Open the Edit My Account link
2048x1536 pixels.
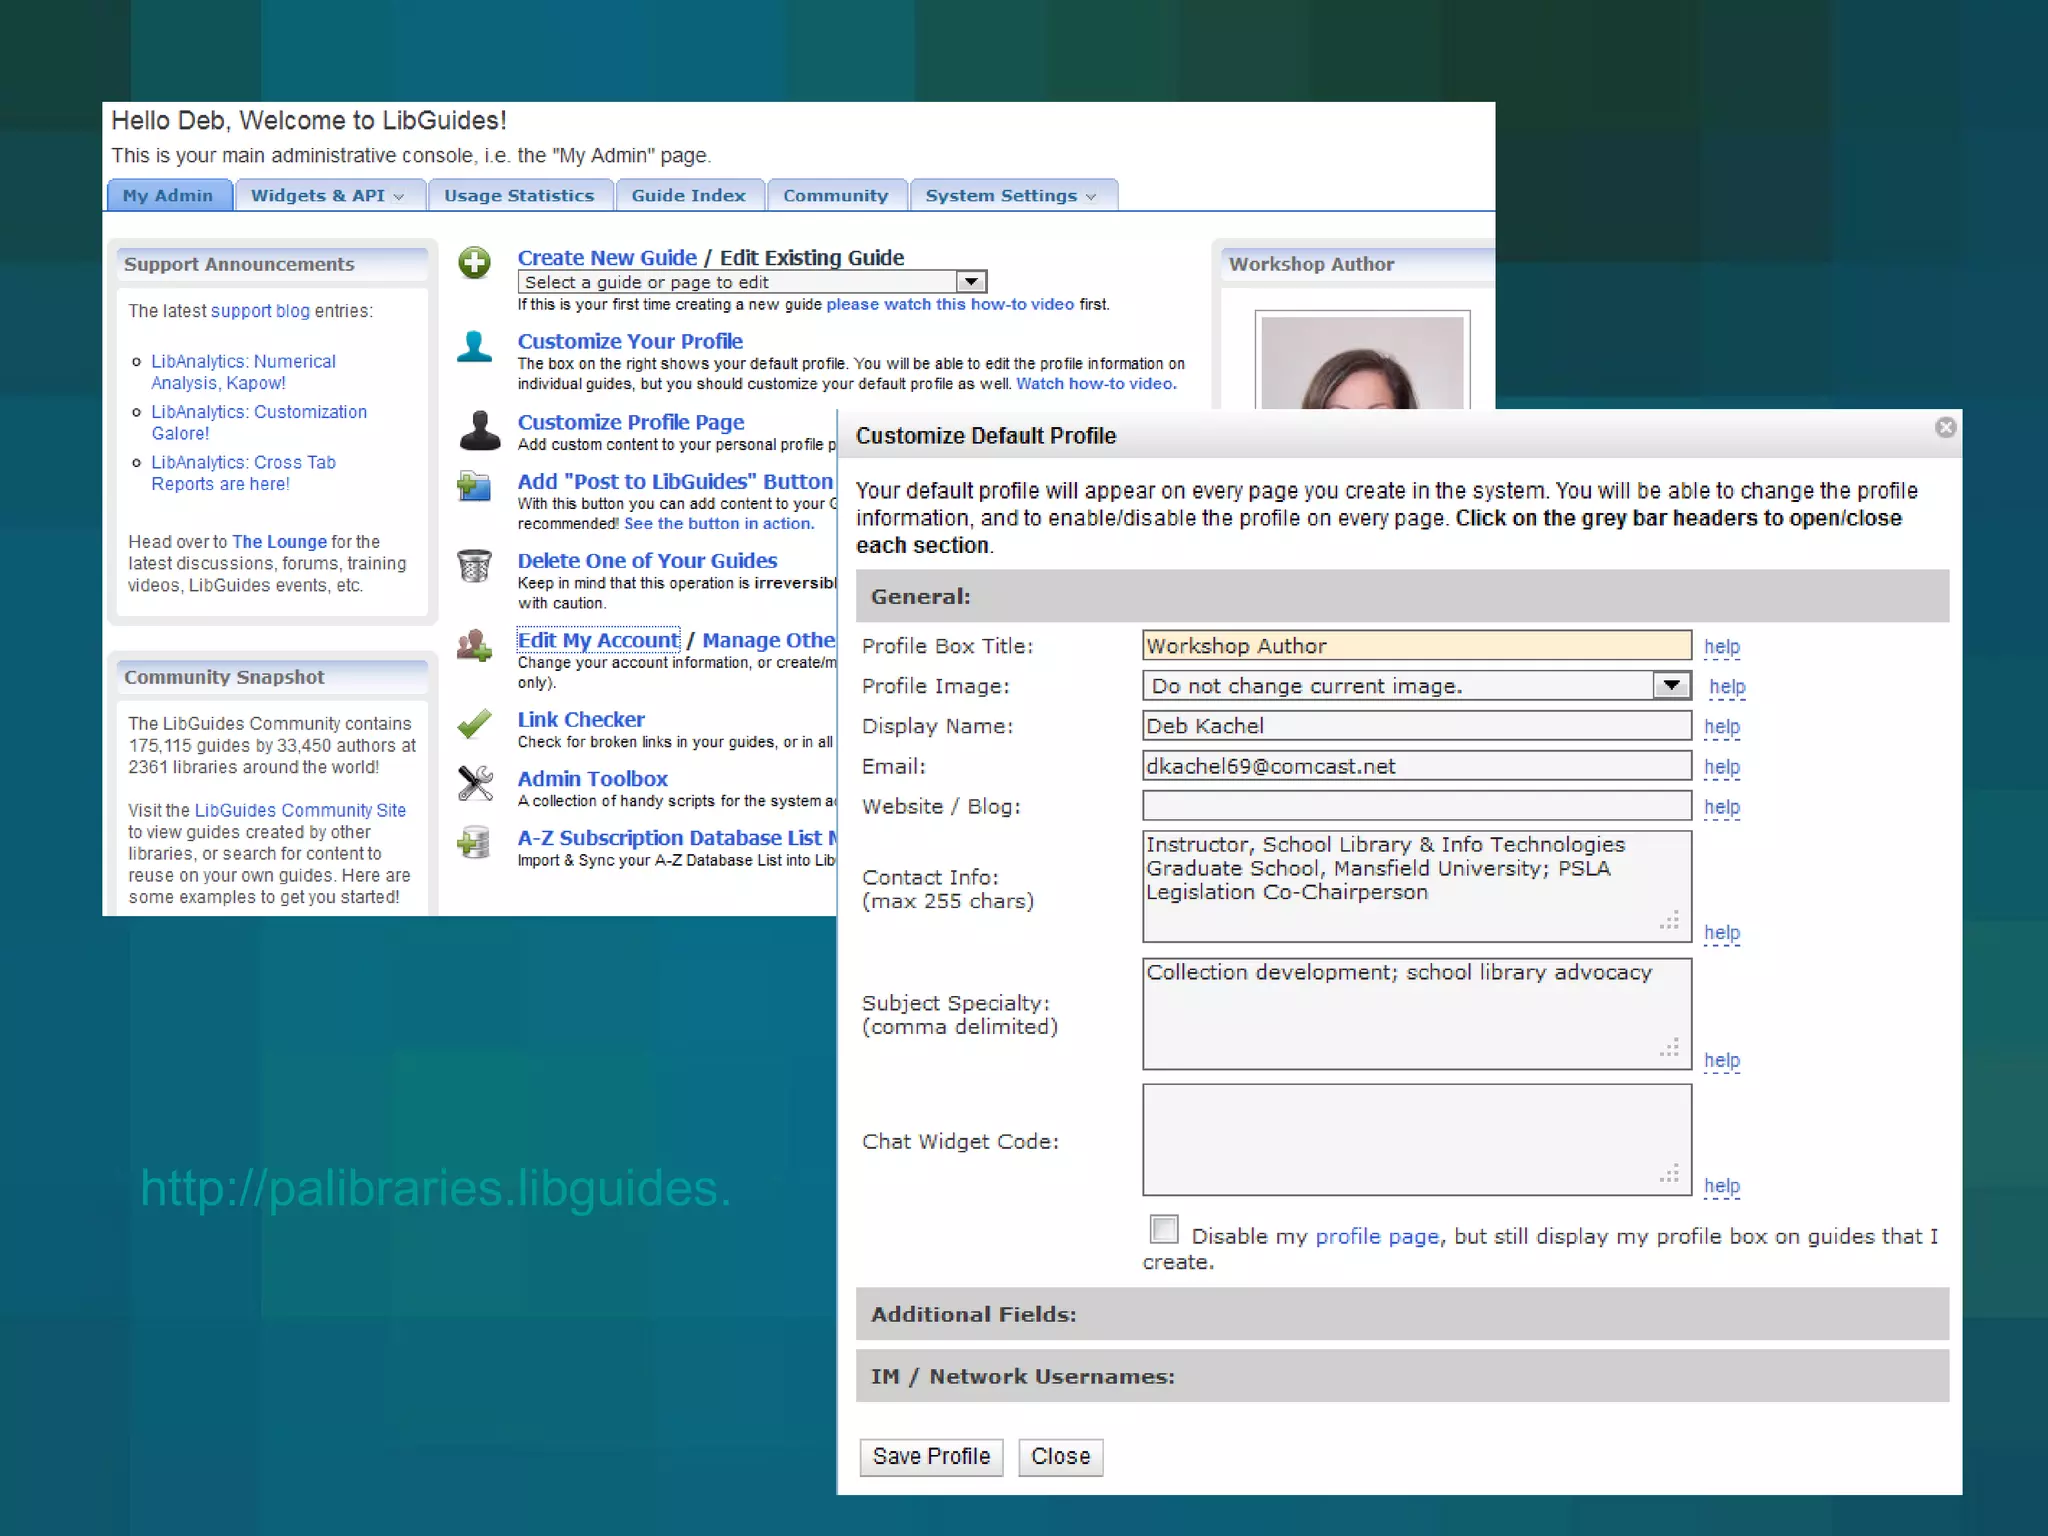click(x=598, y=640)
